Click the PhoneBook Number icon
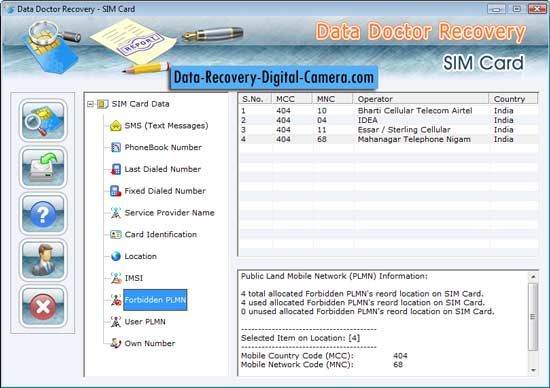Viewport: 550px width, 388px height. (115, 147)
